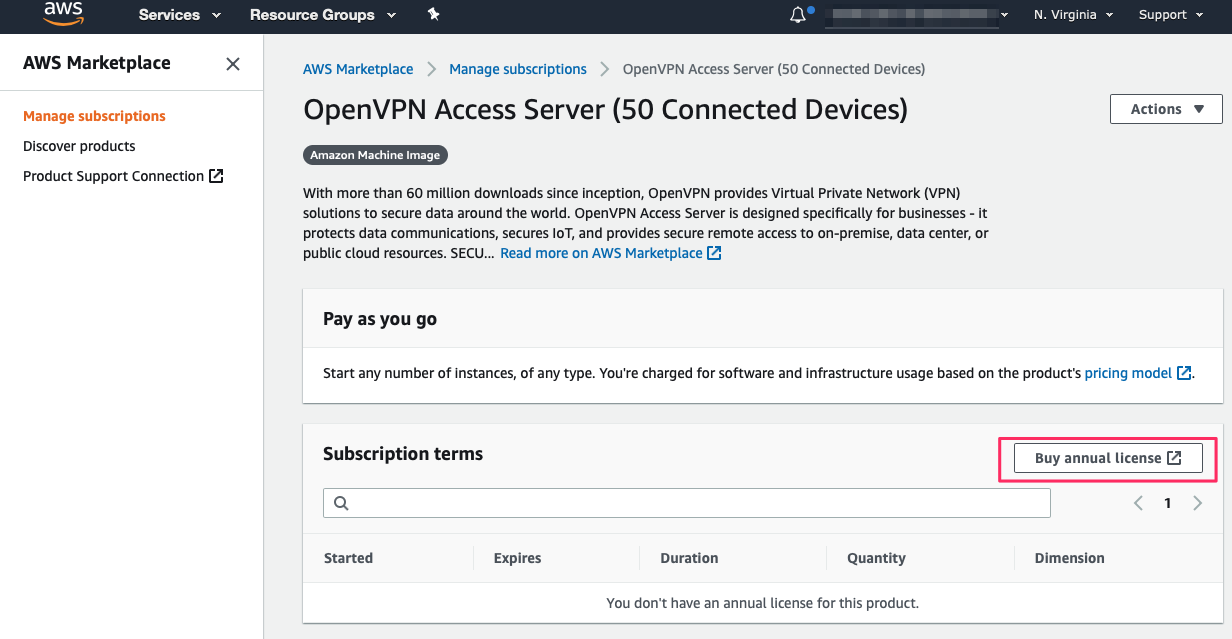Click the pin shortcut icon
This screenshot has height=639, width=1232.
433,14
